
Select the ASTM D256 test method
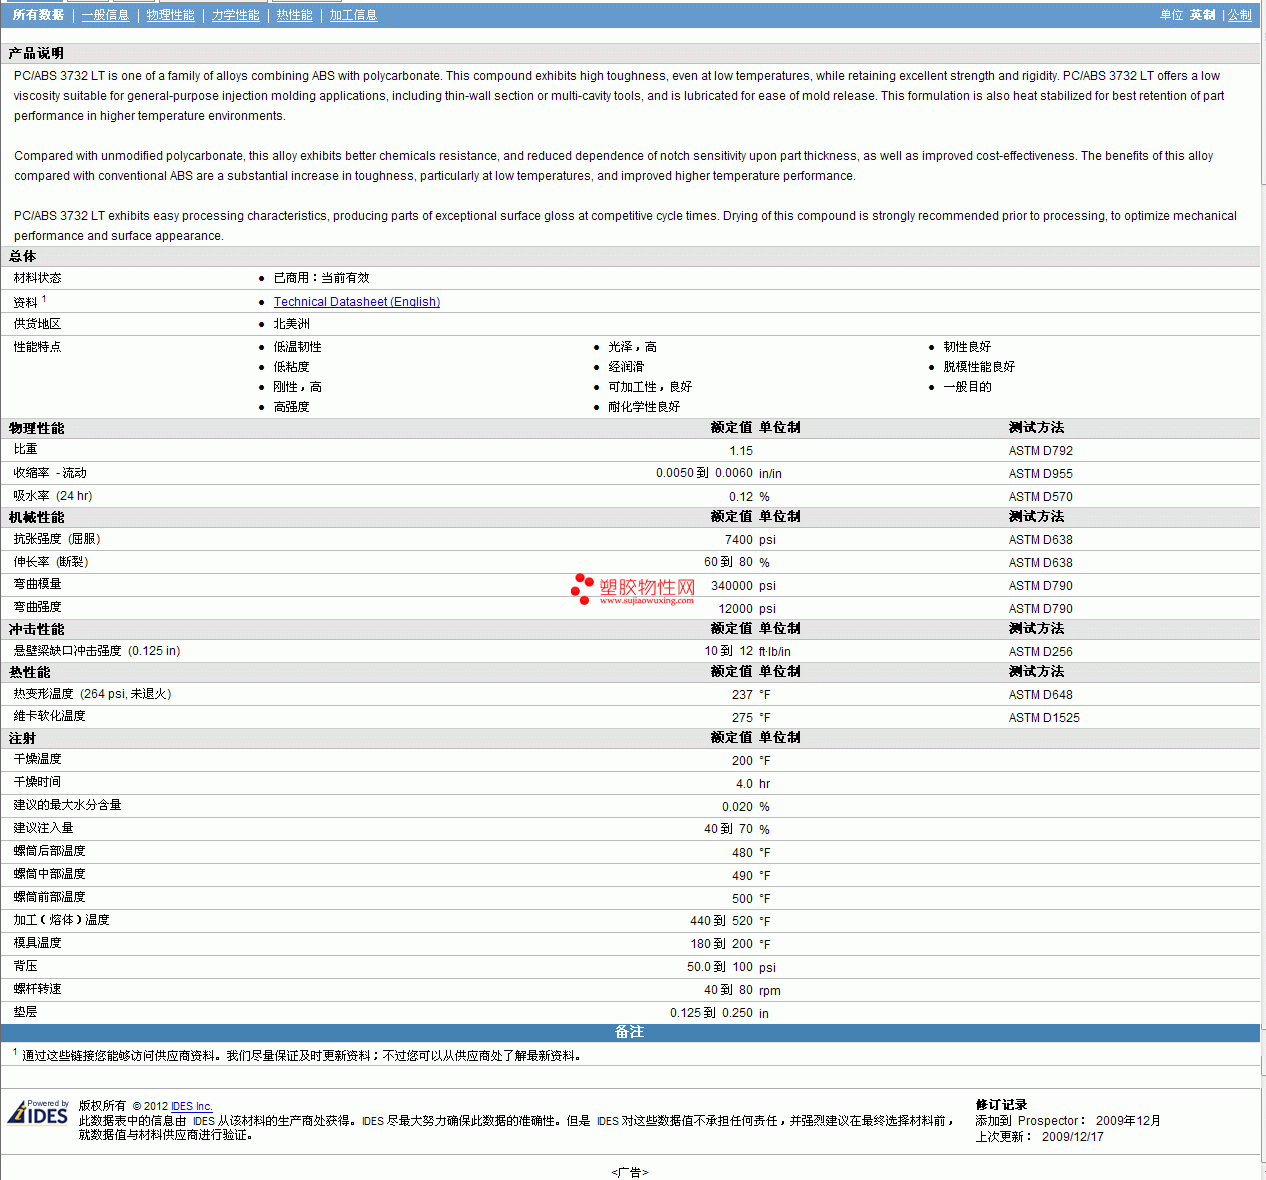click(1041, 652)
